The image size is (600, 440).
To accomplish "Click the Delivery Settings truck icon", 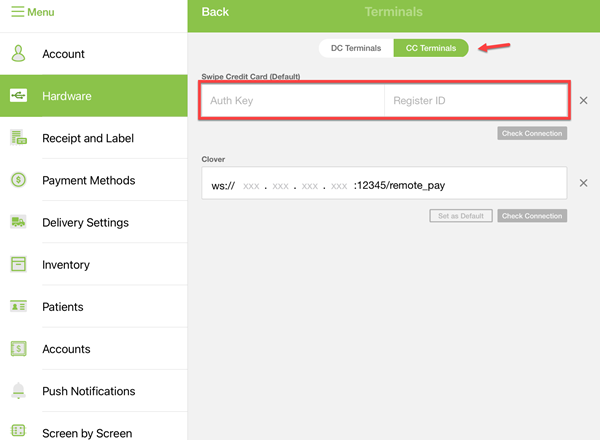I will click(18, 222).
